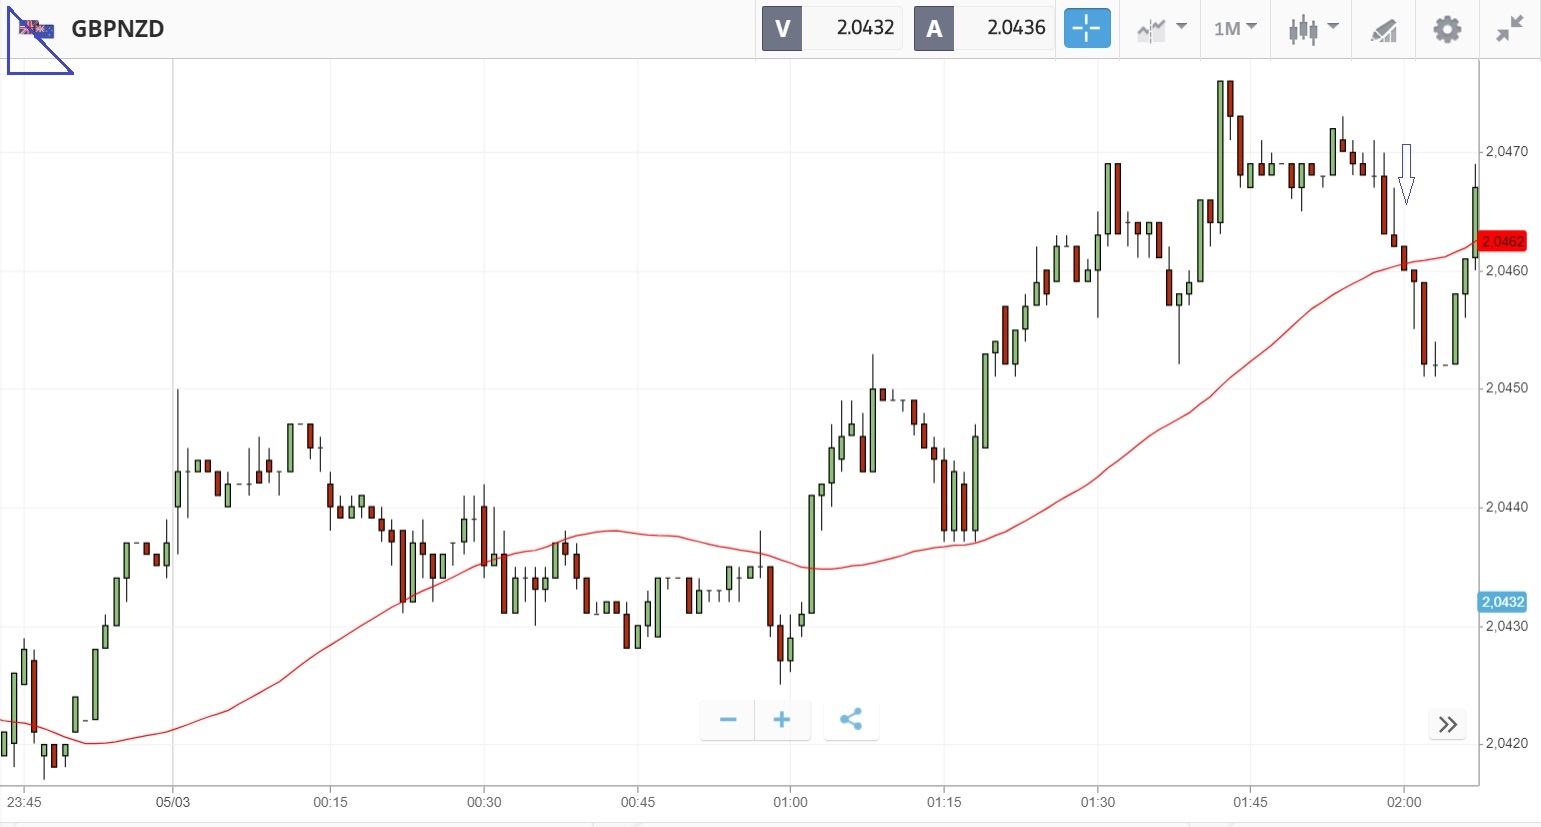
Task: Open the candlestick chart type dropdown
Action: [1312, 29]
